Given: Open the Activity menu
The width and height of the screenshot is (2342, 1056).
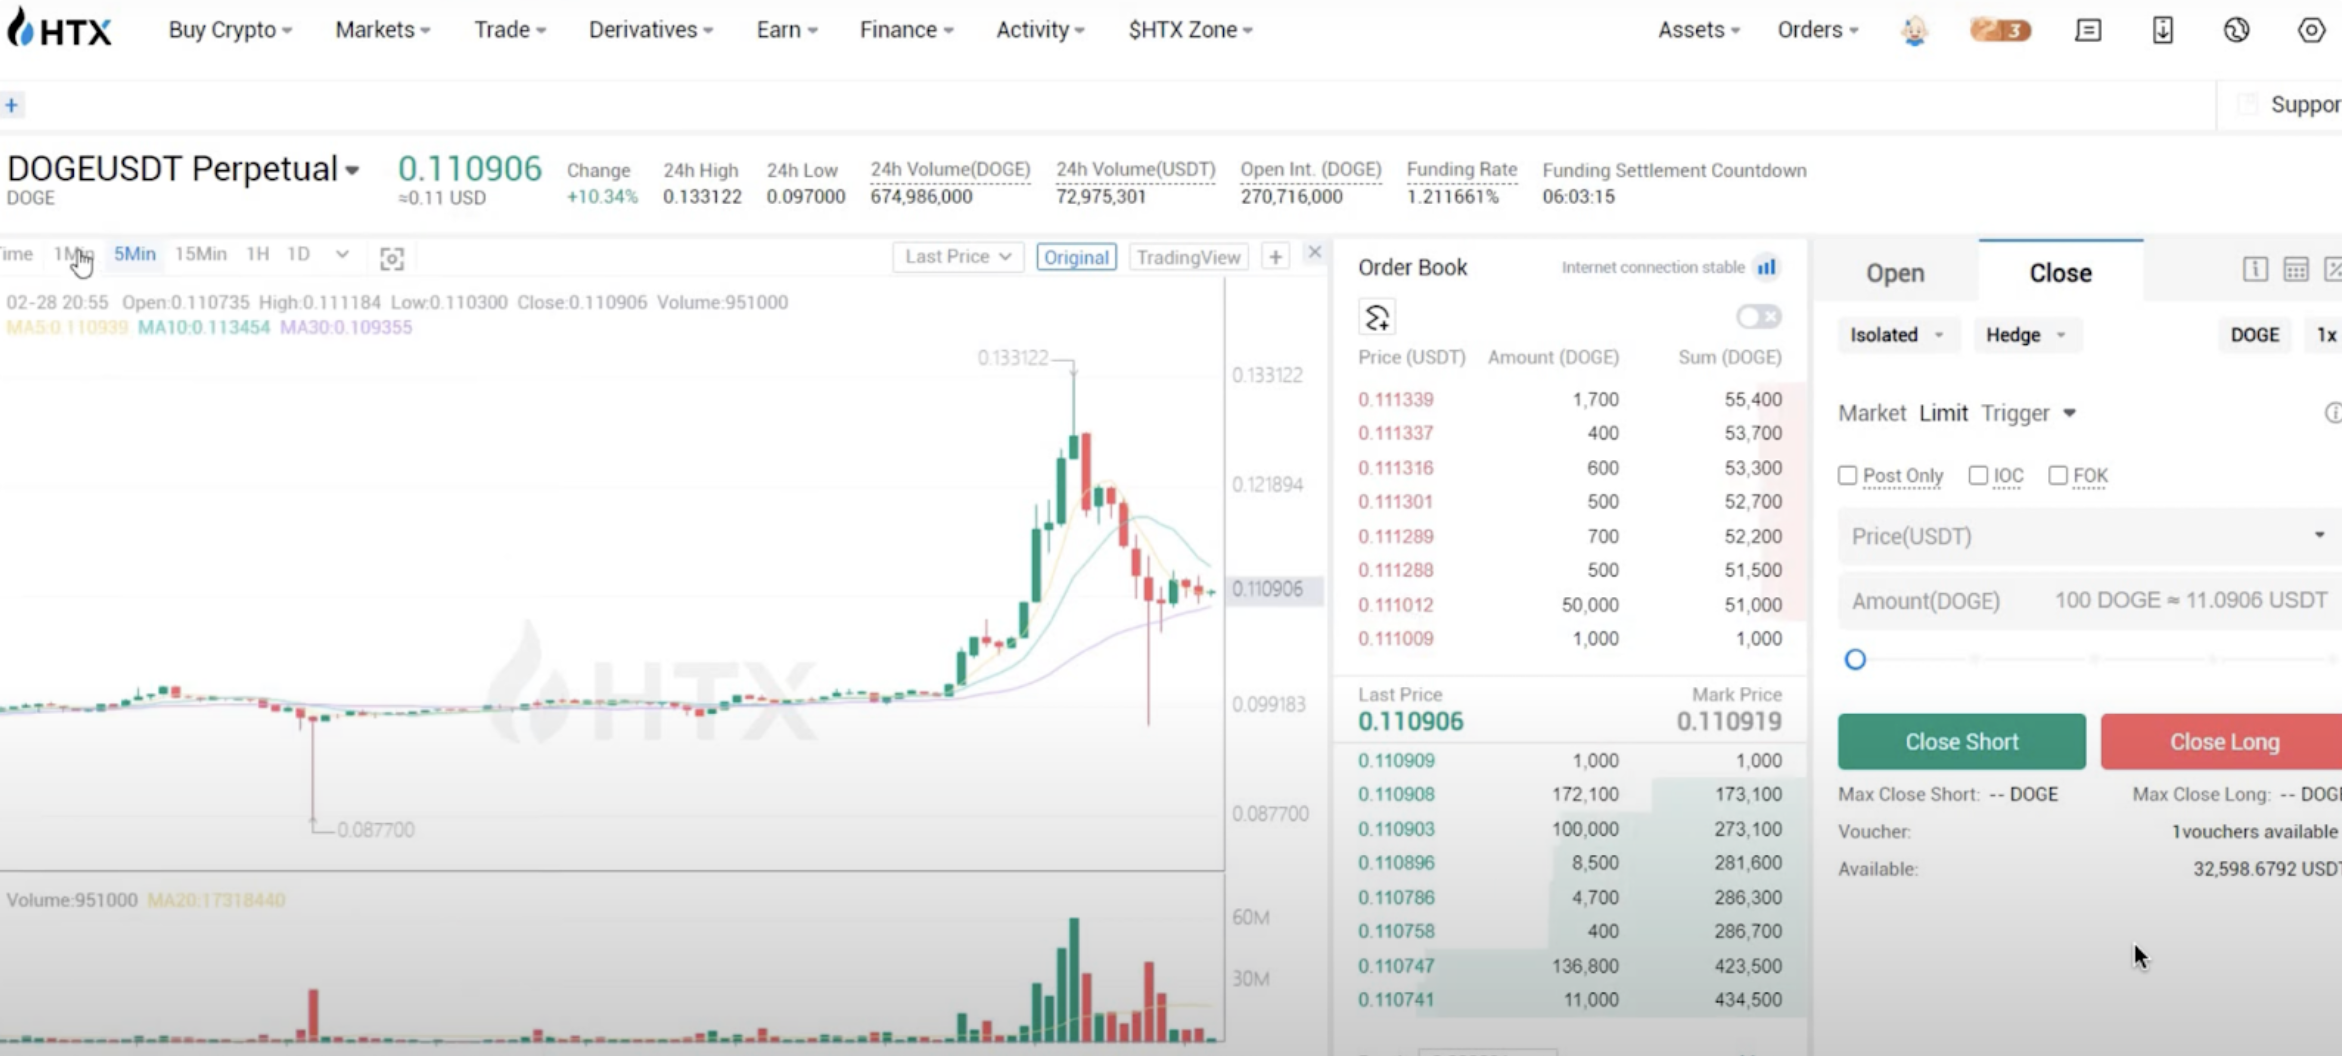Looking at the screenshot, I should (1040, 30).
